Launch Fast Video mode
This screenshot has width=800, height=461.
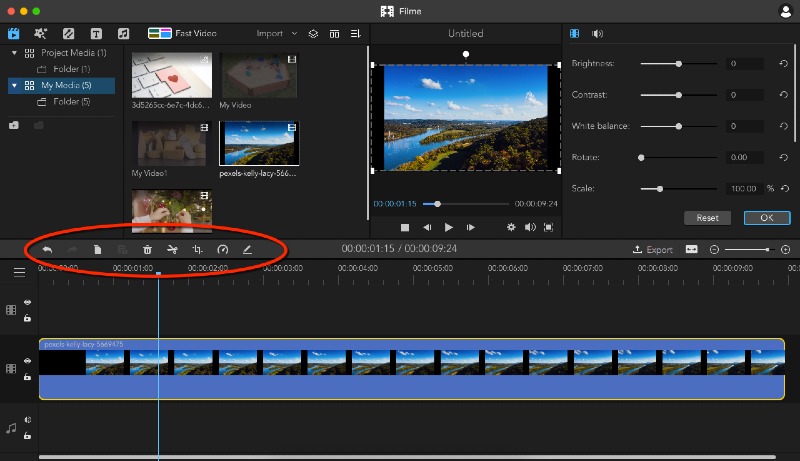[x=182, y=33]
